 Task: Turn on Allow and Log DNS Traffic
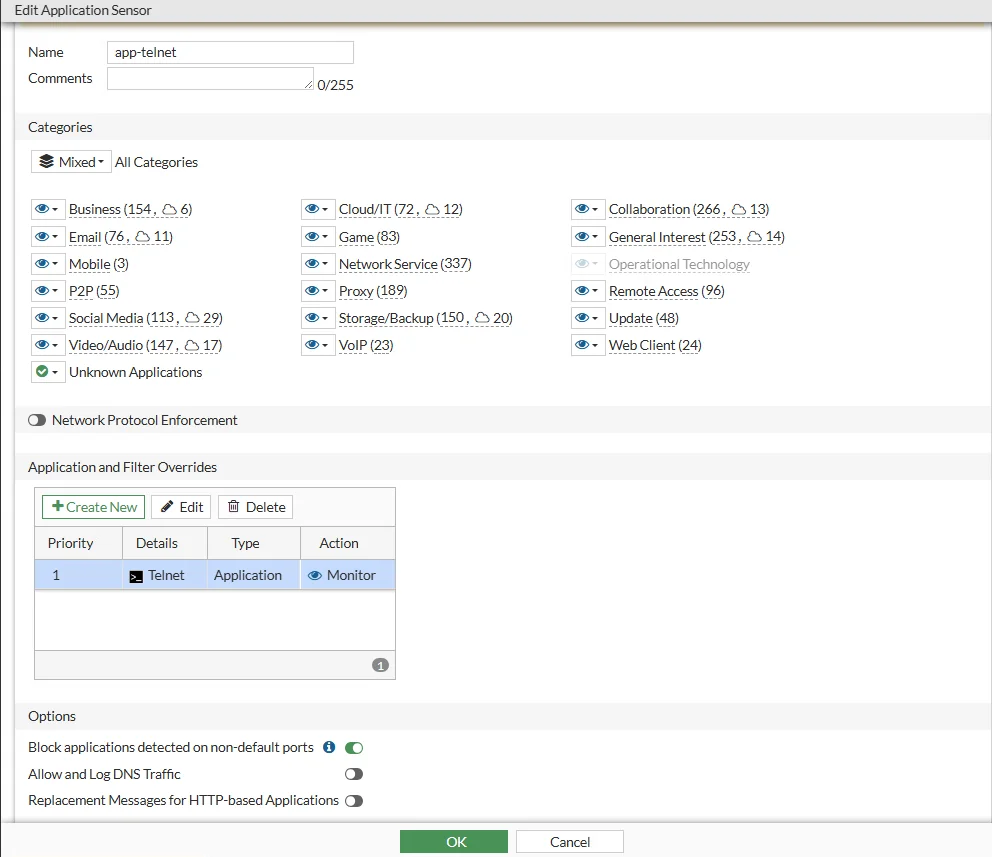354,774
